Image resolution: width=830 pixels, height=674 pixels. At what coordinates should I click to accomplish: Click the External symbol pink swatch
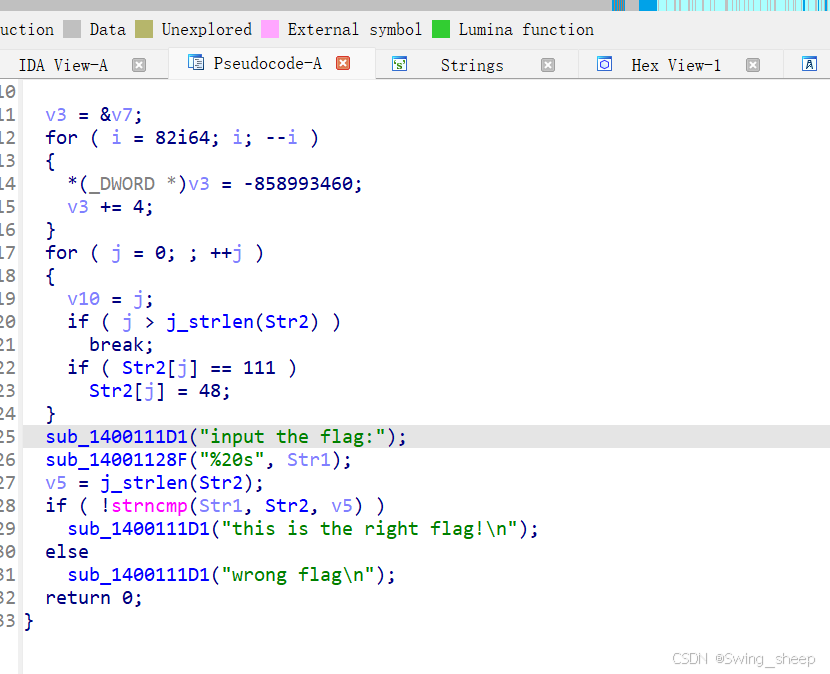(269, 29)
